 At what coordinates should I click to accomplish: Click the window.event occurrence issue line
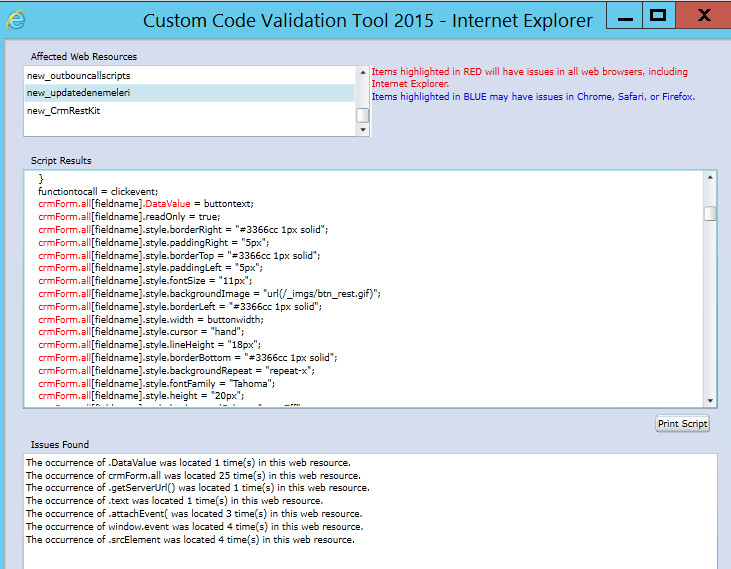pos(194,527)
